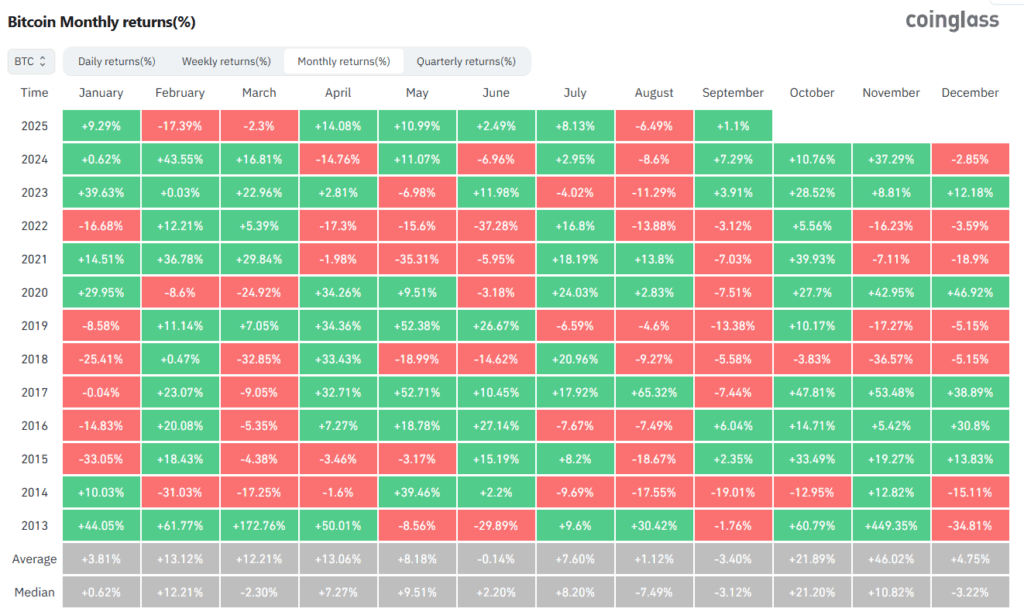This screenshot has height=612, width=1024.
Task: Select the +65.32% August 2017 cell
Action: 653,392
